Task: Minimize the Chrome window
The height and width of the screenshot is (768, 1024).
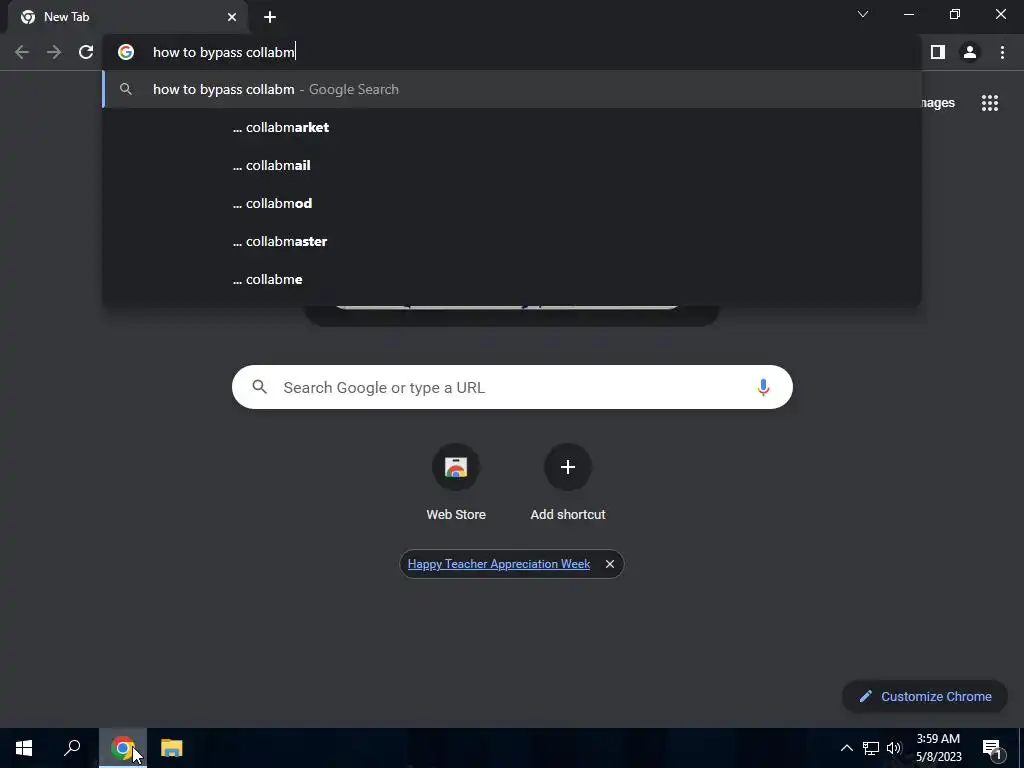Action: pyautogui.click(x=908, y=14)
